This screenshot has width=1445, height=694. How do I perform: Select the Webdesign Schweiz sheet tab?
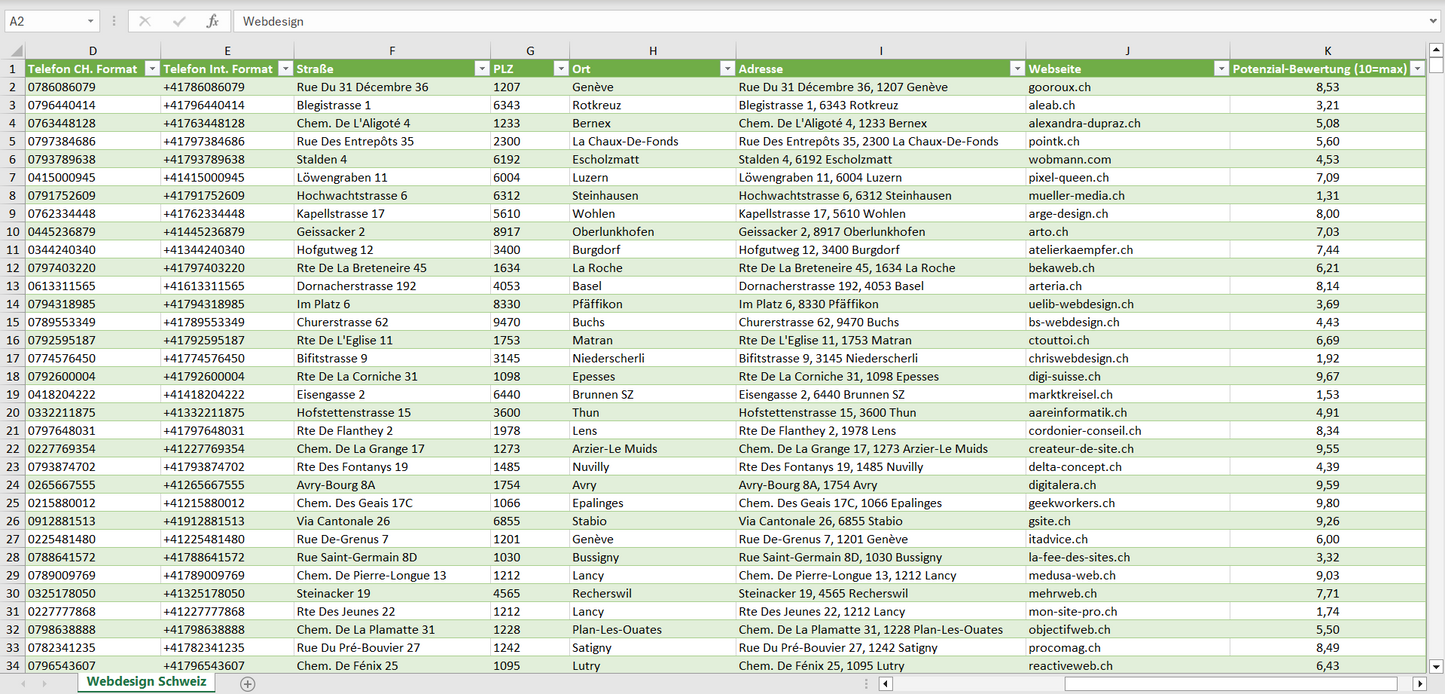pos(146,682)
